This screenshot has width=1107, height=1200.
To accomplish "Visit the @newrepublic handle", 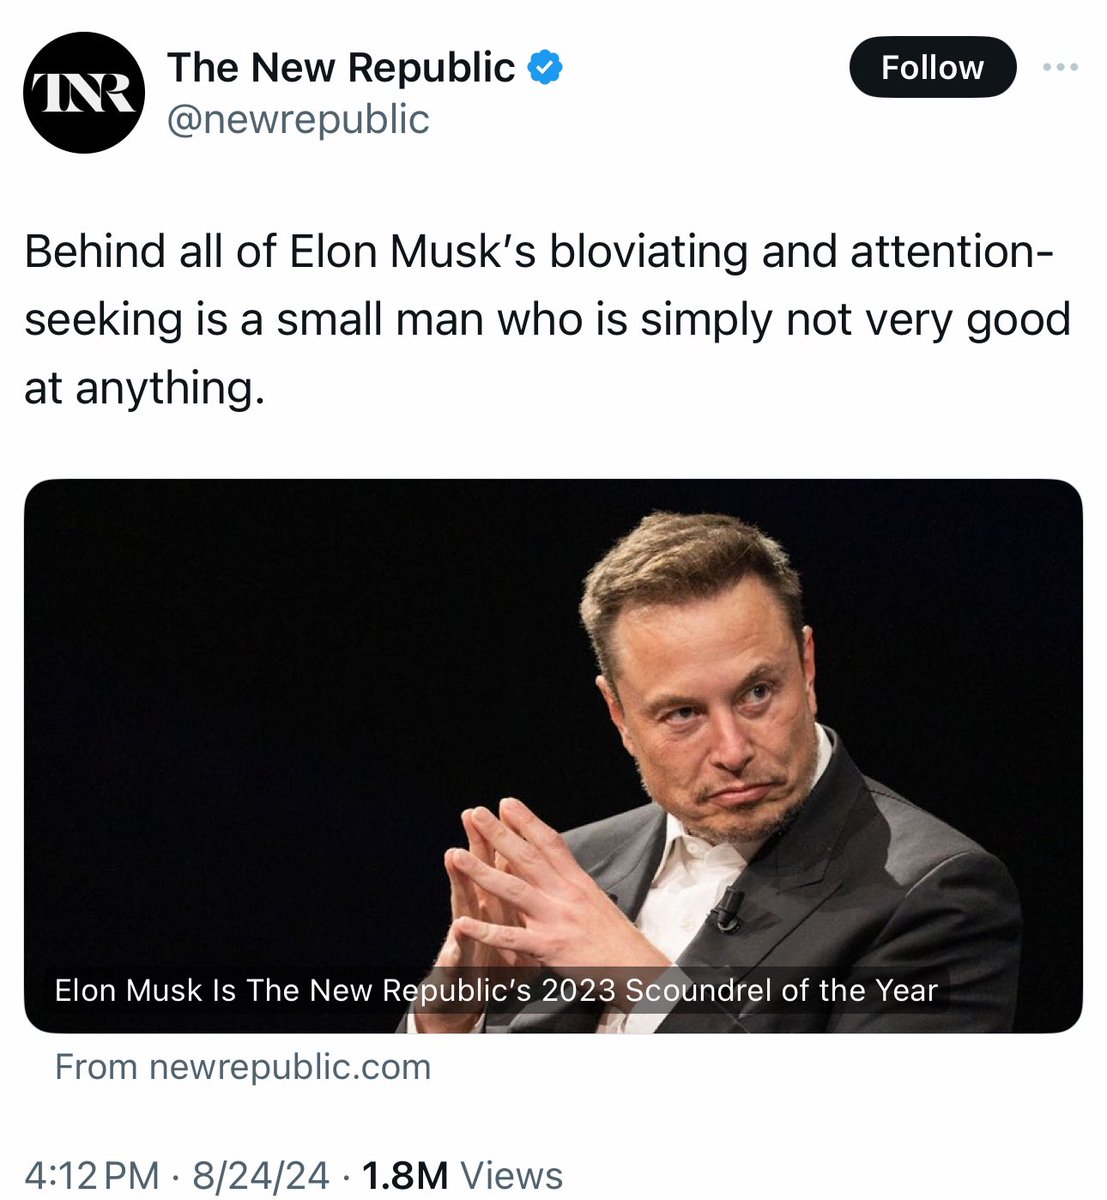I will coord(297,119).
